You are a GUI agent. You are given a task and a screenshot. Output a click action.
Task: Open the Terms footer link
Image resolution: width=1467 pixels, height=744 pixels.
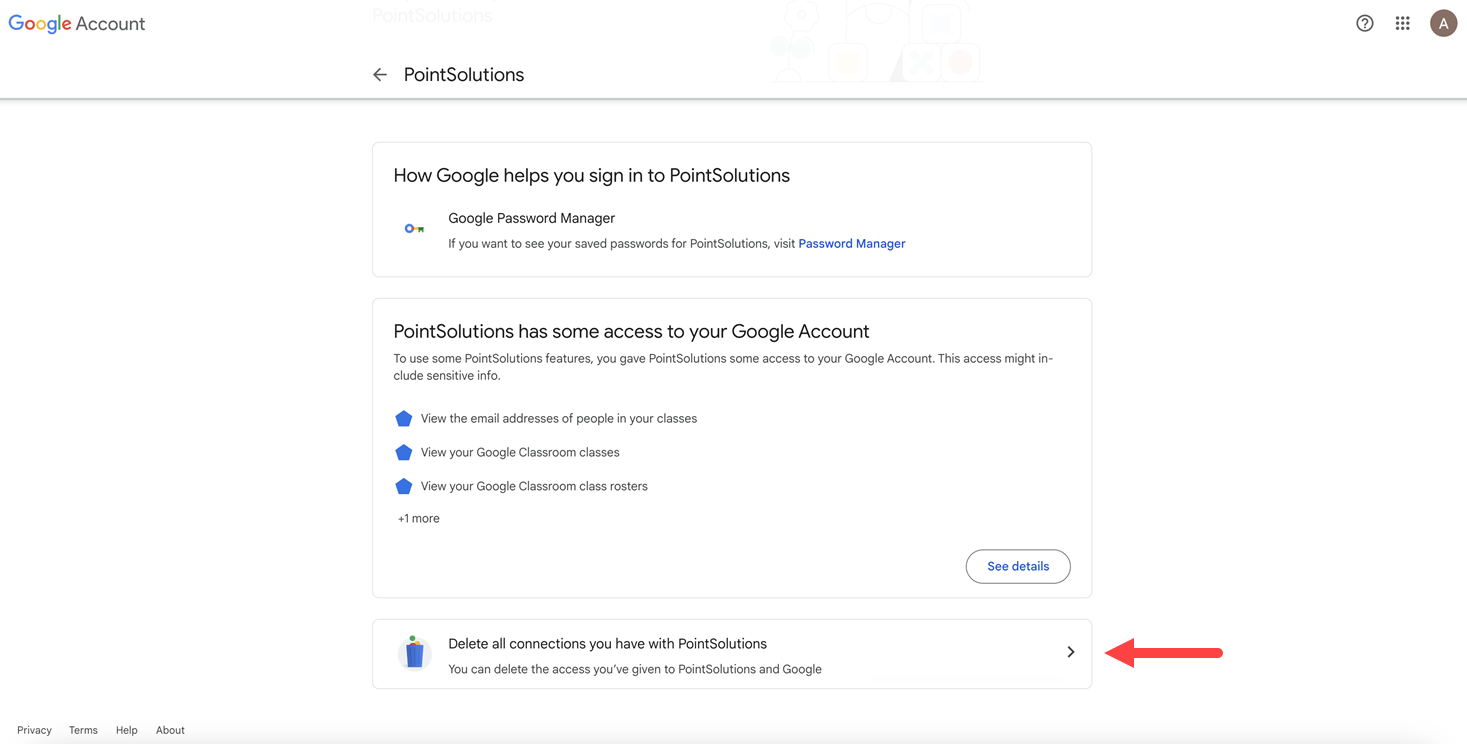tap(83, 730)
